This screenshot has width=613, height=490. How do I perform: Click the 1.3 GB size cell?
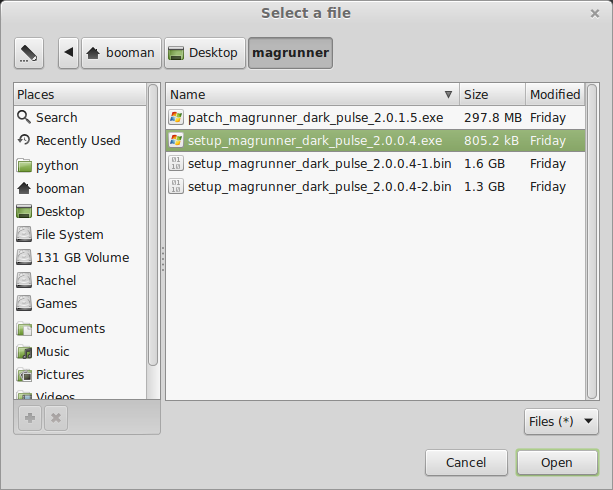[x=484, y=187]
